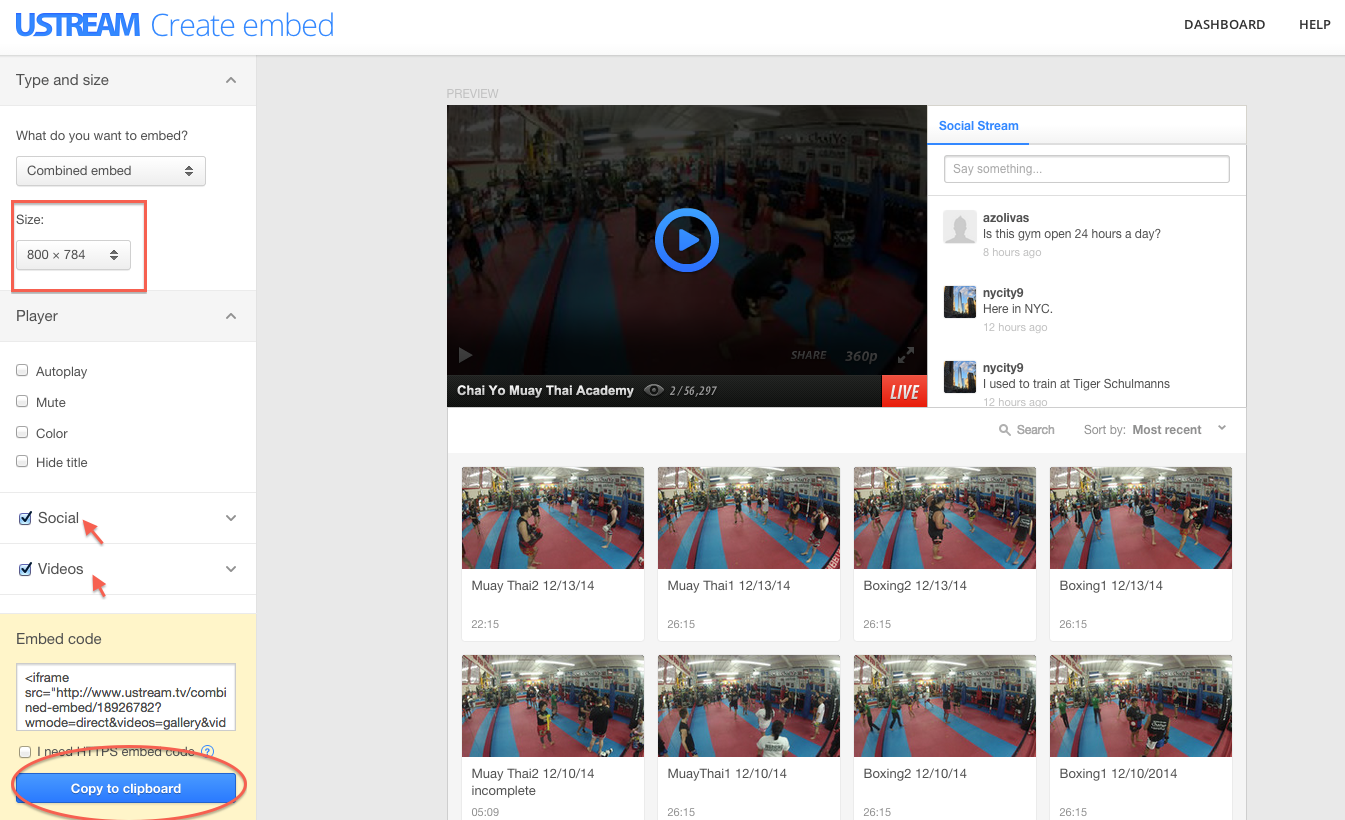Open Boxing2 12/10/14 video thumbnail

point(945,706)
